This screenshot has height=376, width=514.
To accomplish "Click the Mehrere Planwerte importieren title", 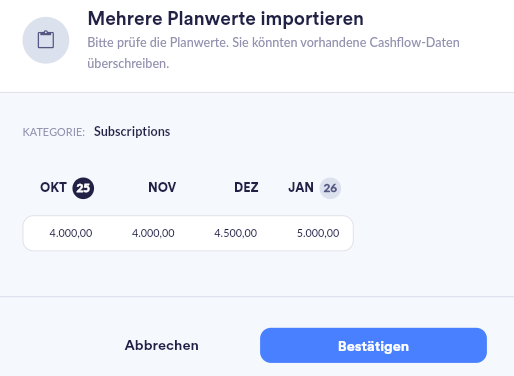I will point(225,18).
